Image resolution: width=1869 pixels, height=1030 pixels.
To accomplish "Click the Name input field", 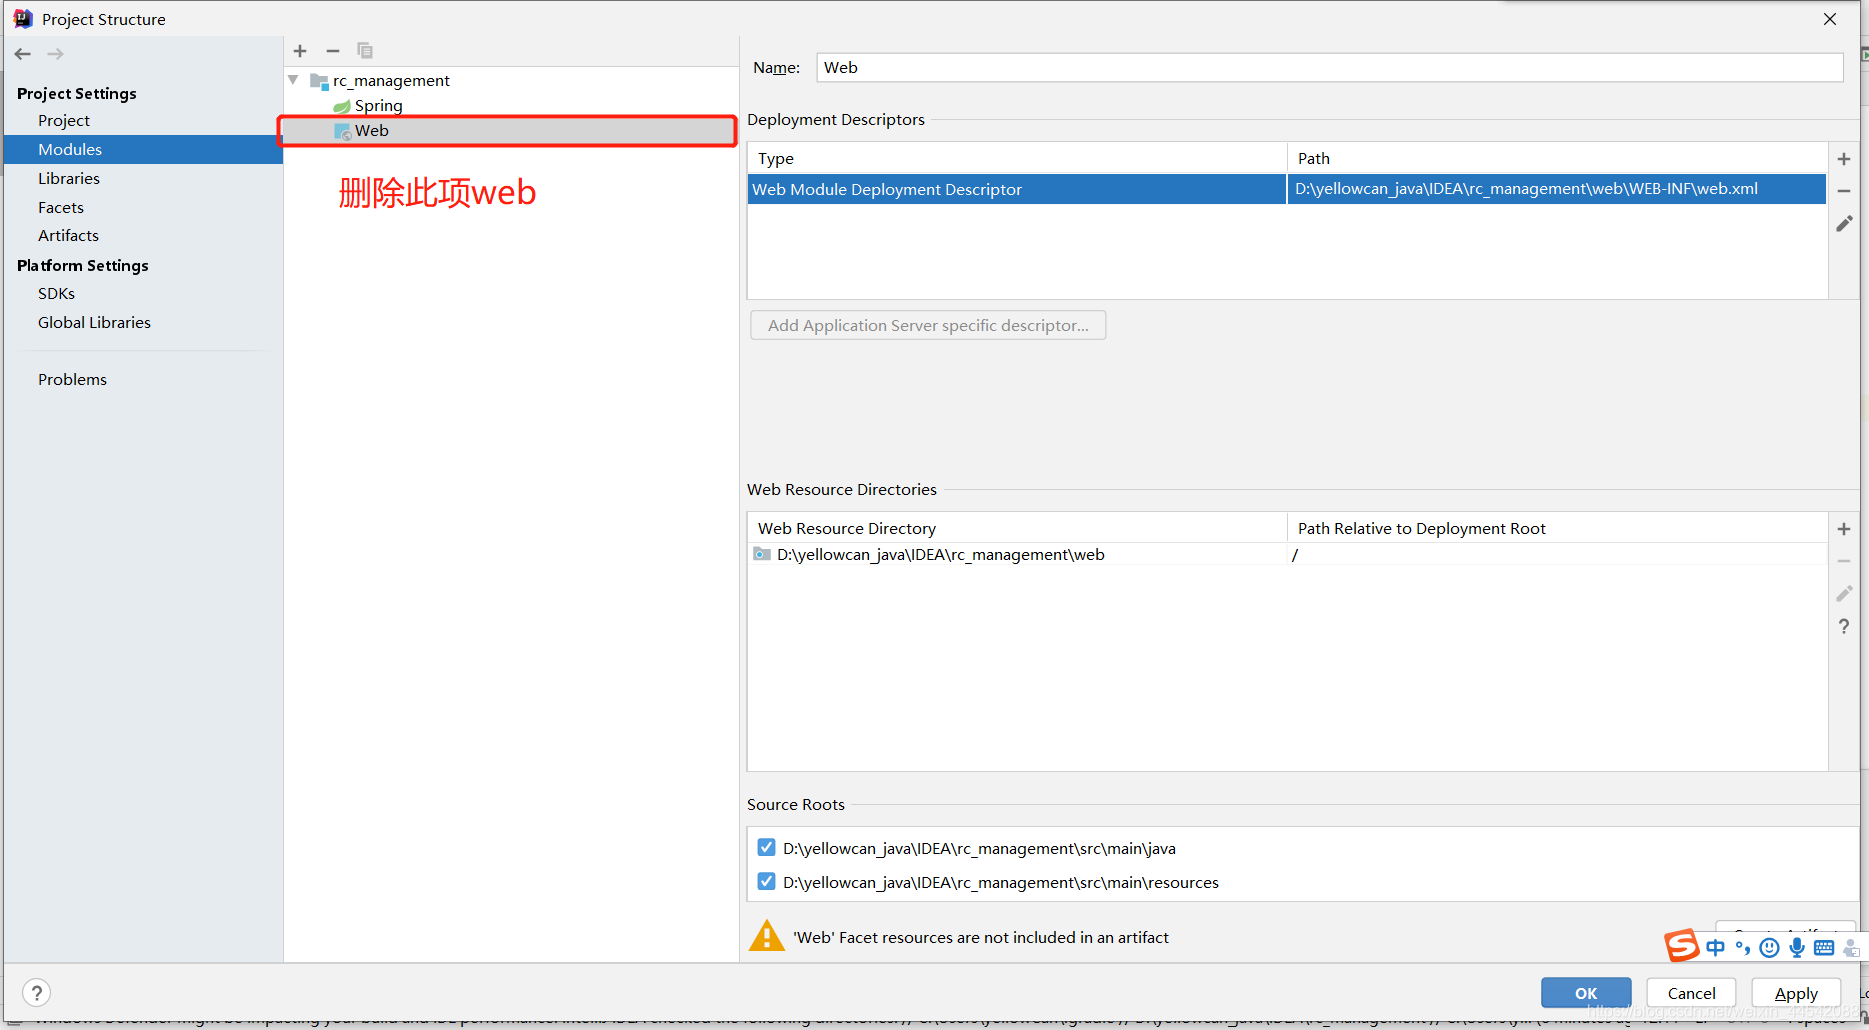I will point(1330,67).
